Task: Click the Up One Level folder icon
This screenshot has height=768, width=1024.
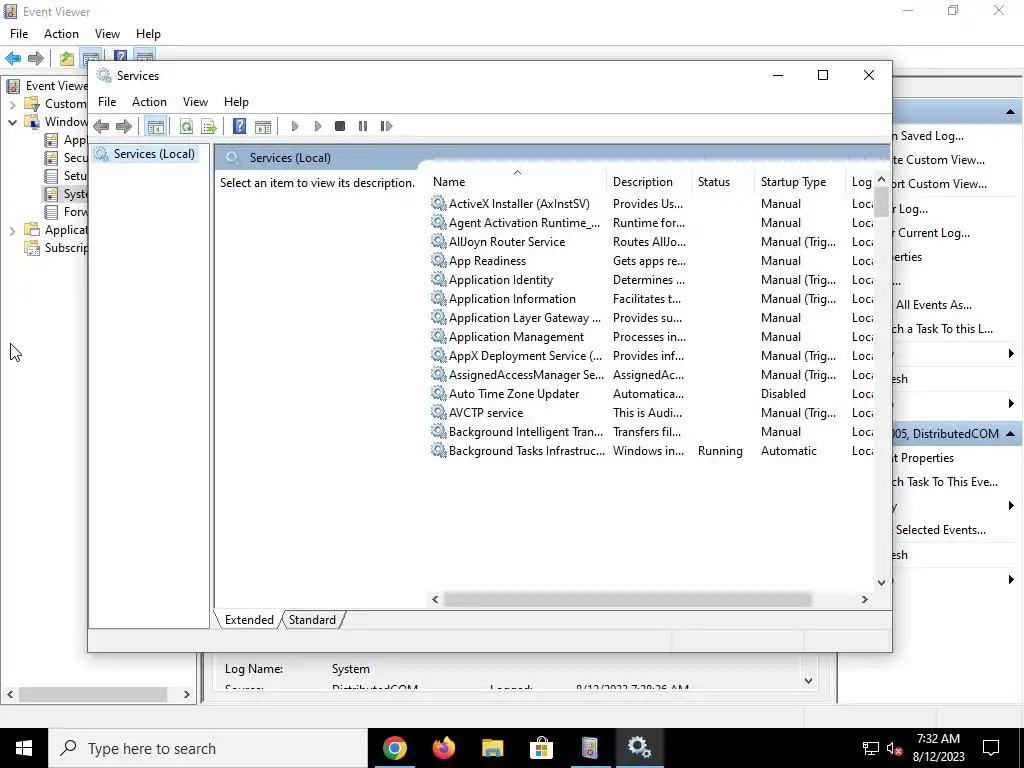Action: pyautogui.click(x=67, y=59)
